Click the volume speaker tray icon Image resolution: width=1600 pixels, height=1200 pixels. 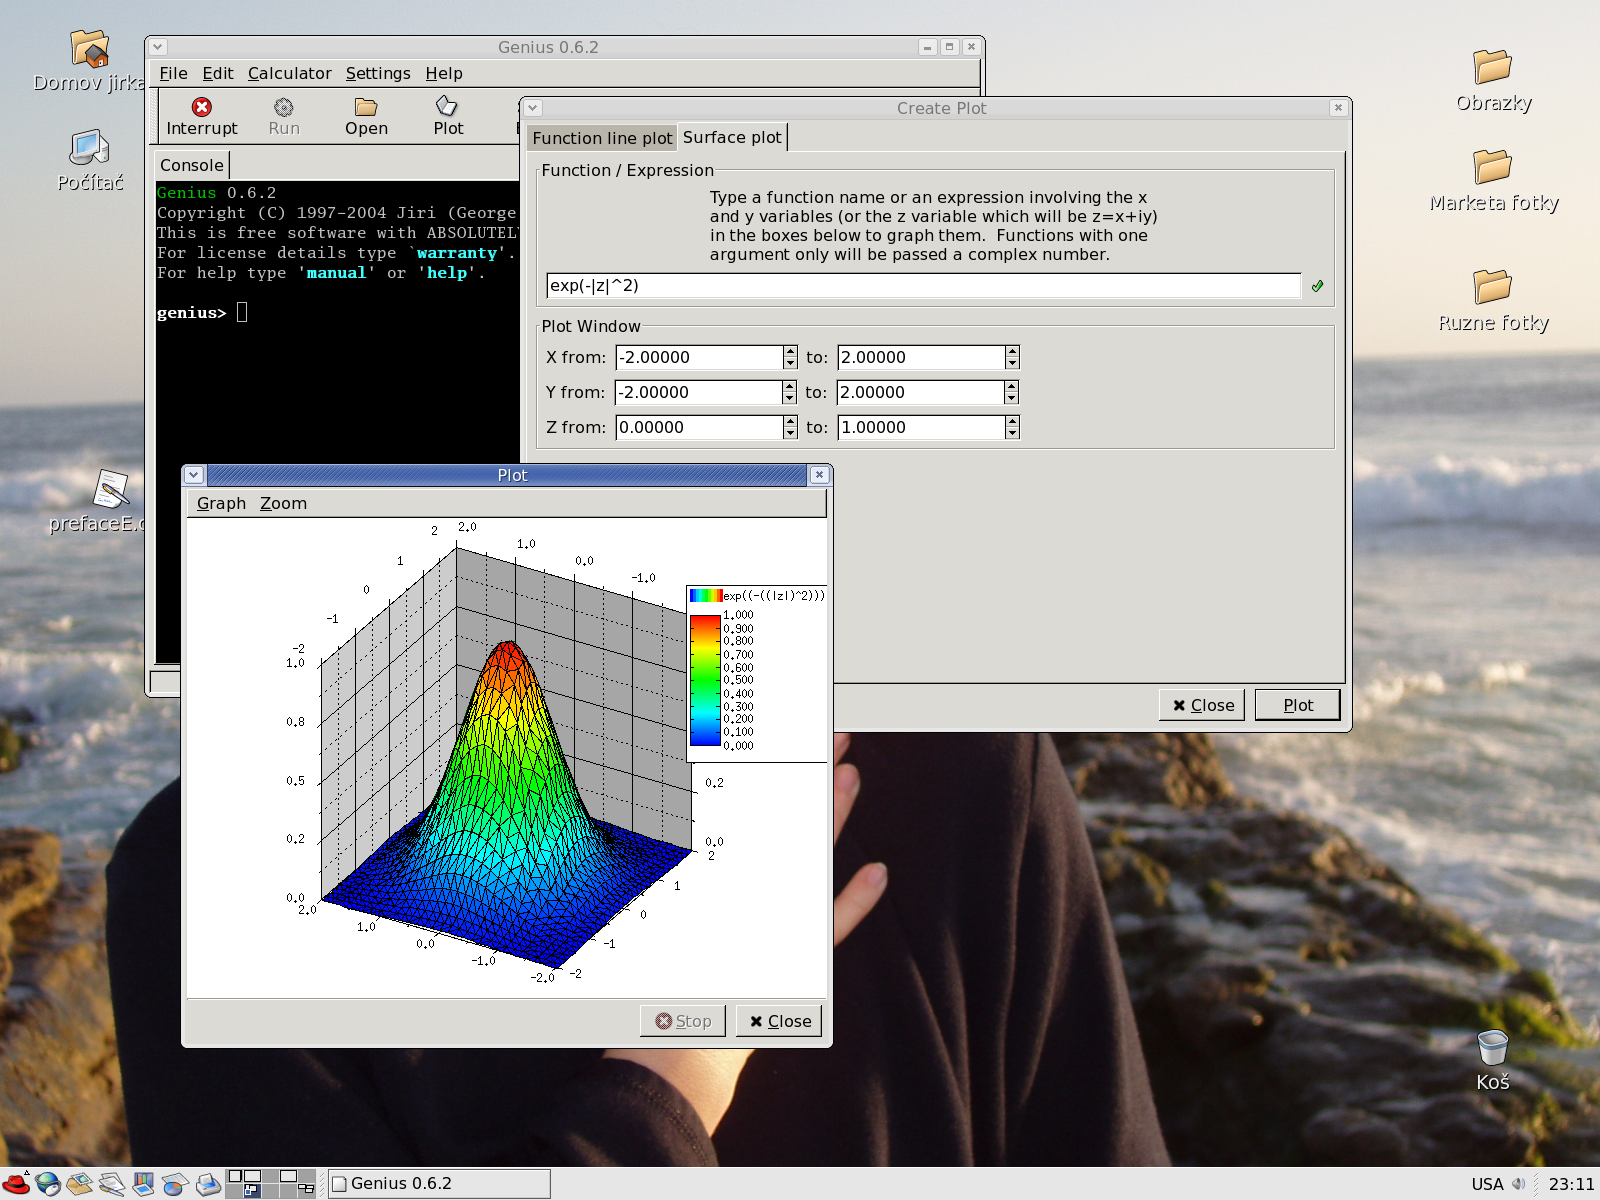[1519, 1184]
